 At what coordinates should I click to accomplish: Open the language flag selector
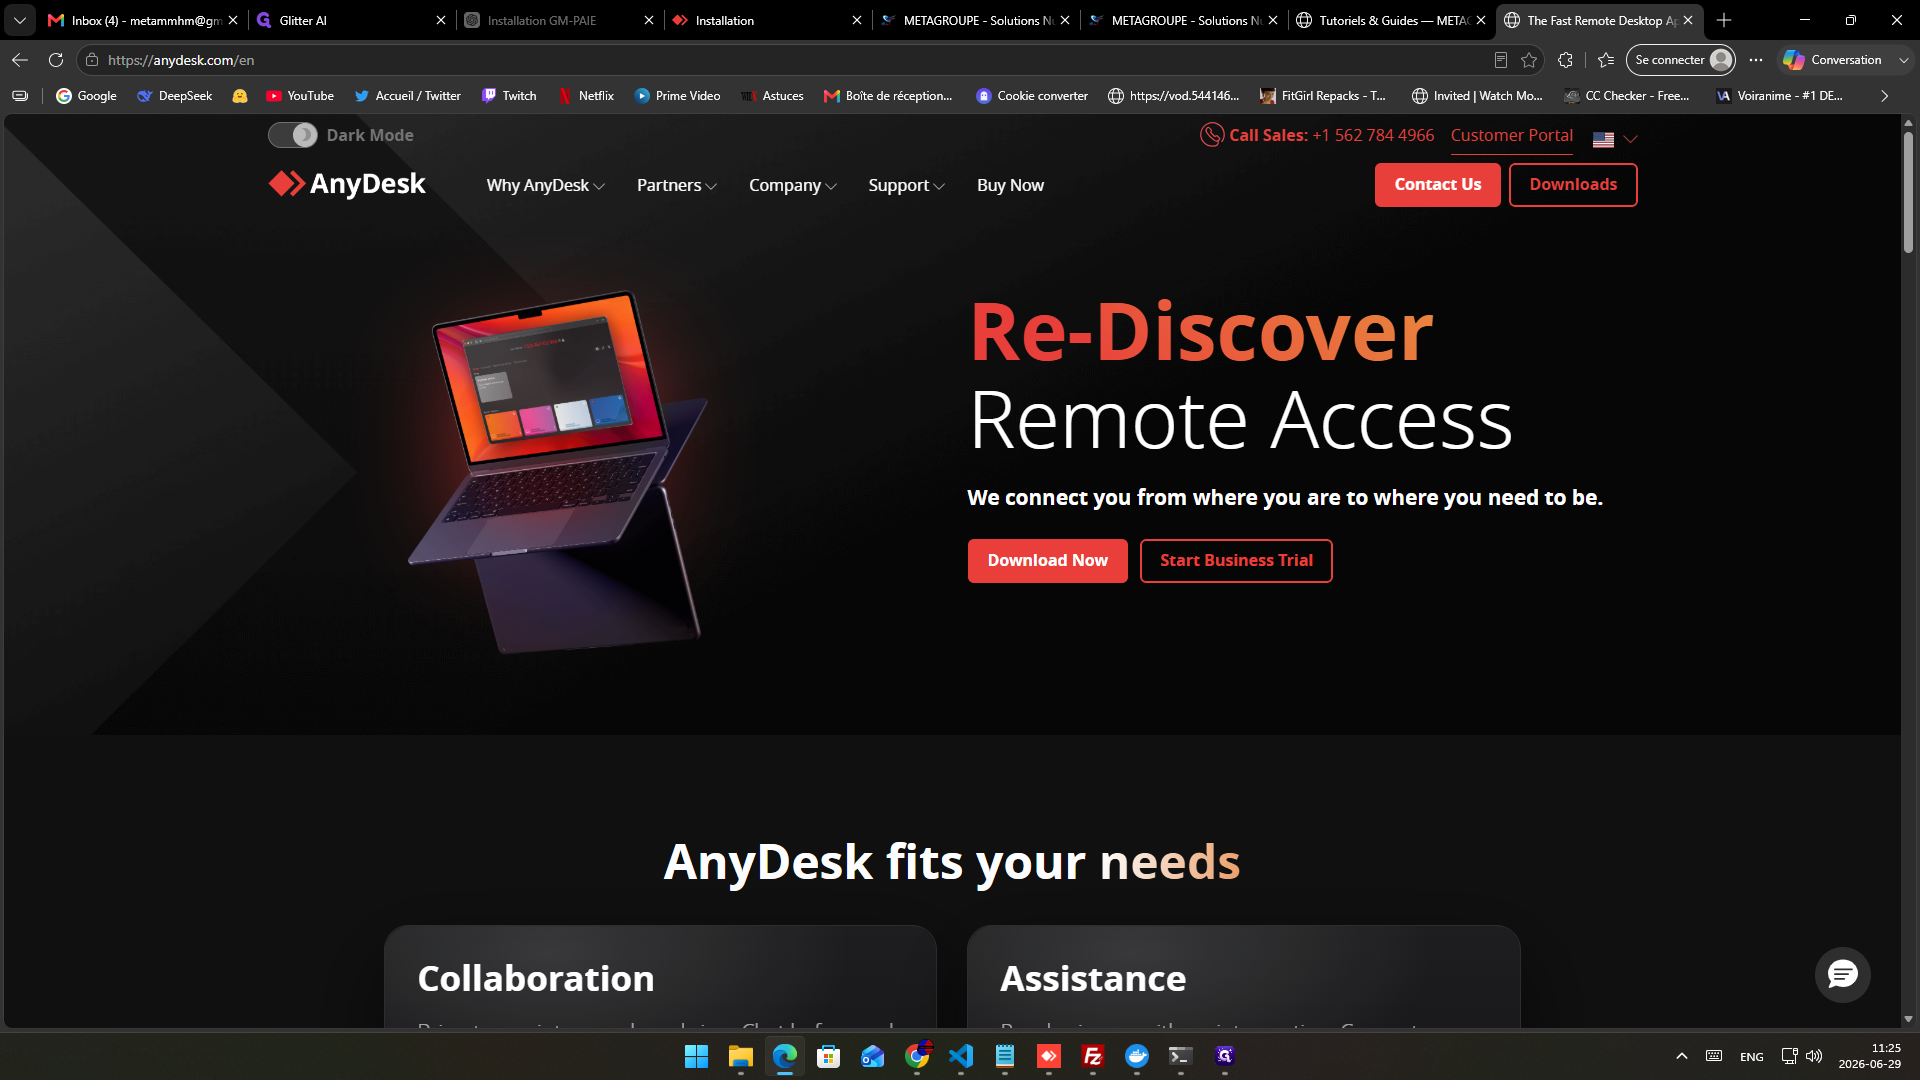(1614, 139)
